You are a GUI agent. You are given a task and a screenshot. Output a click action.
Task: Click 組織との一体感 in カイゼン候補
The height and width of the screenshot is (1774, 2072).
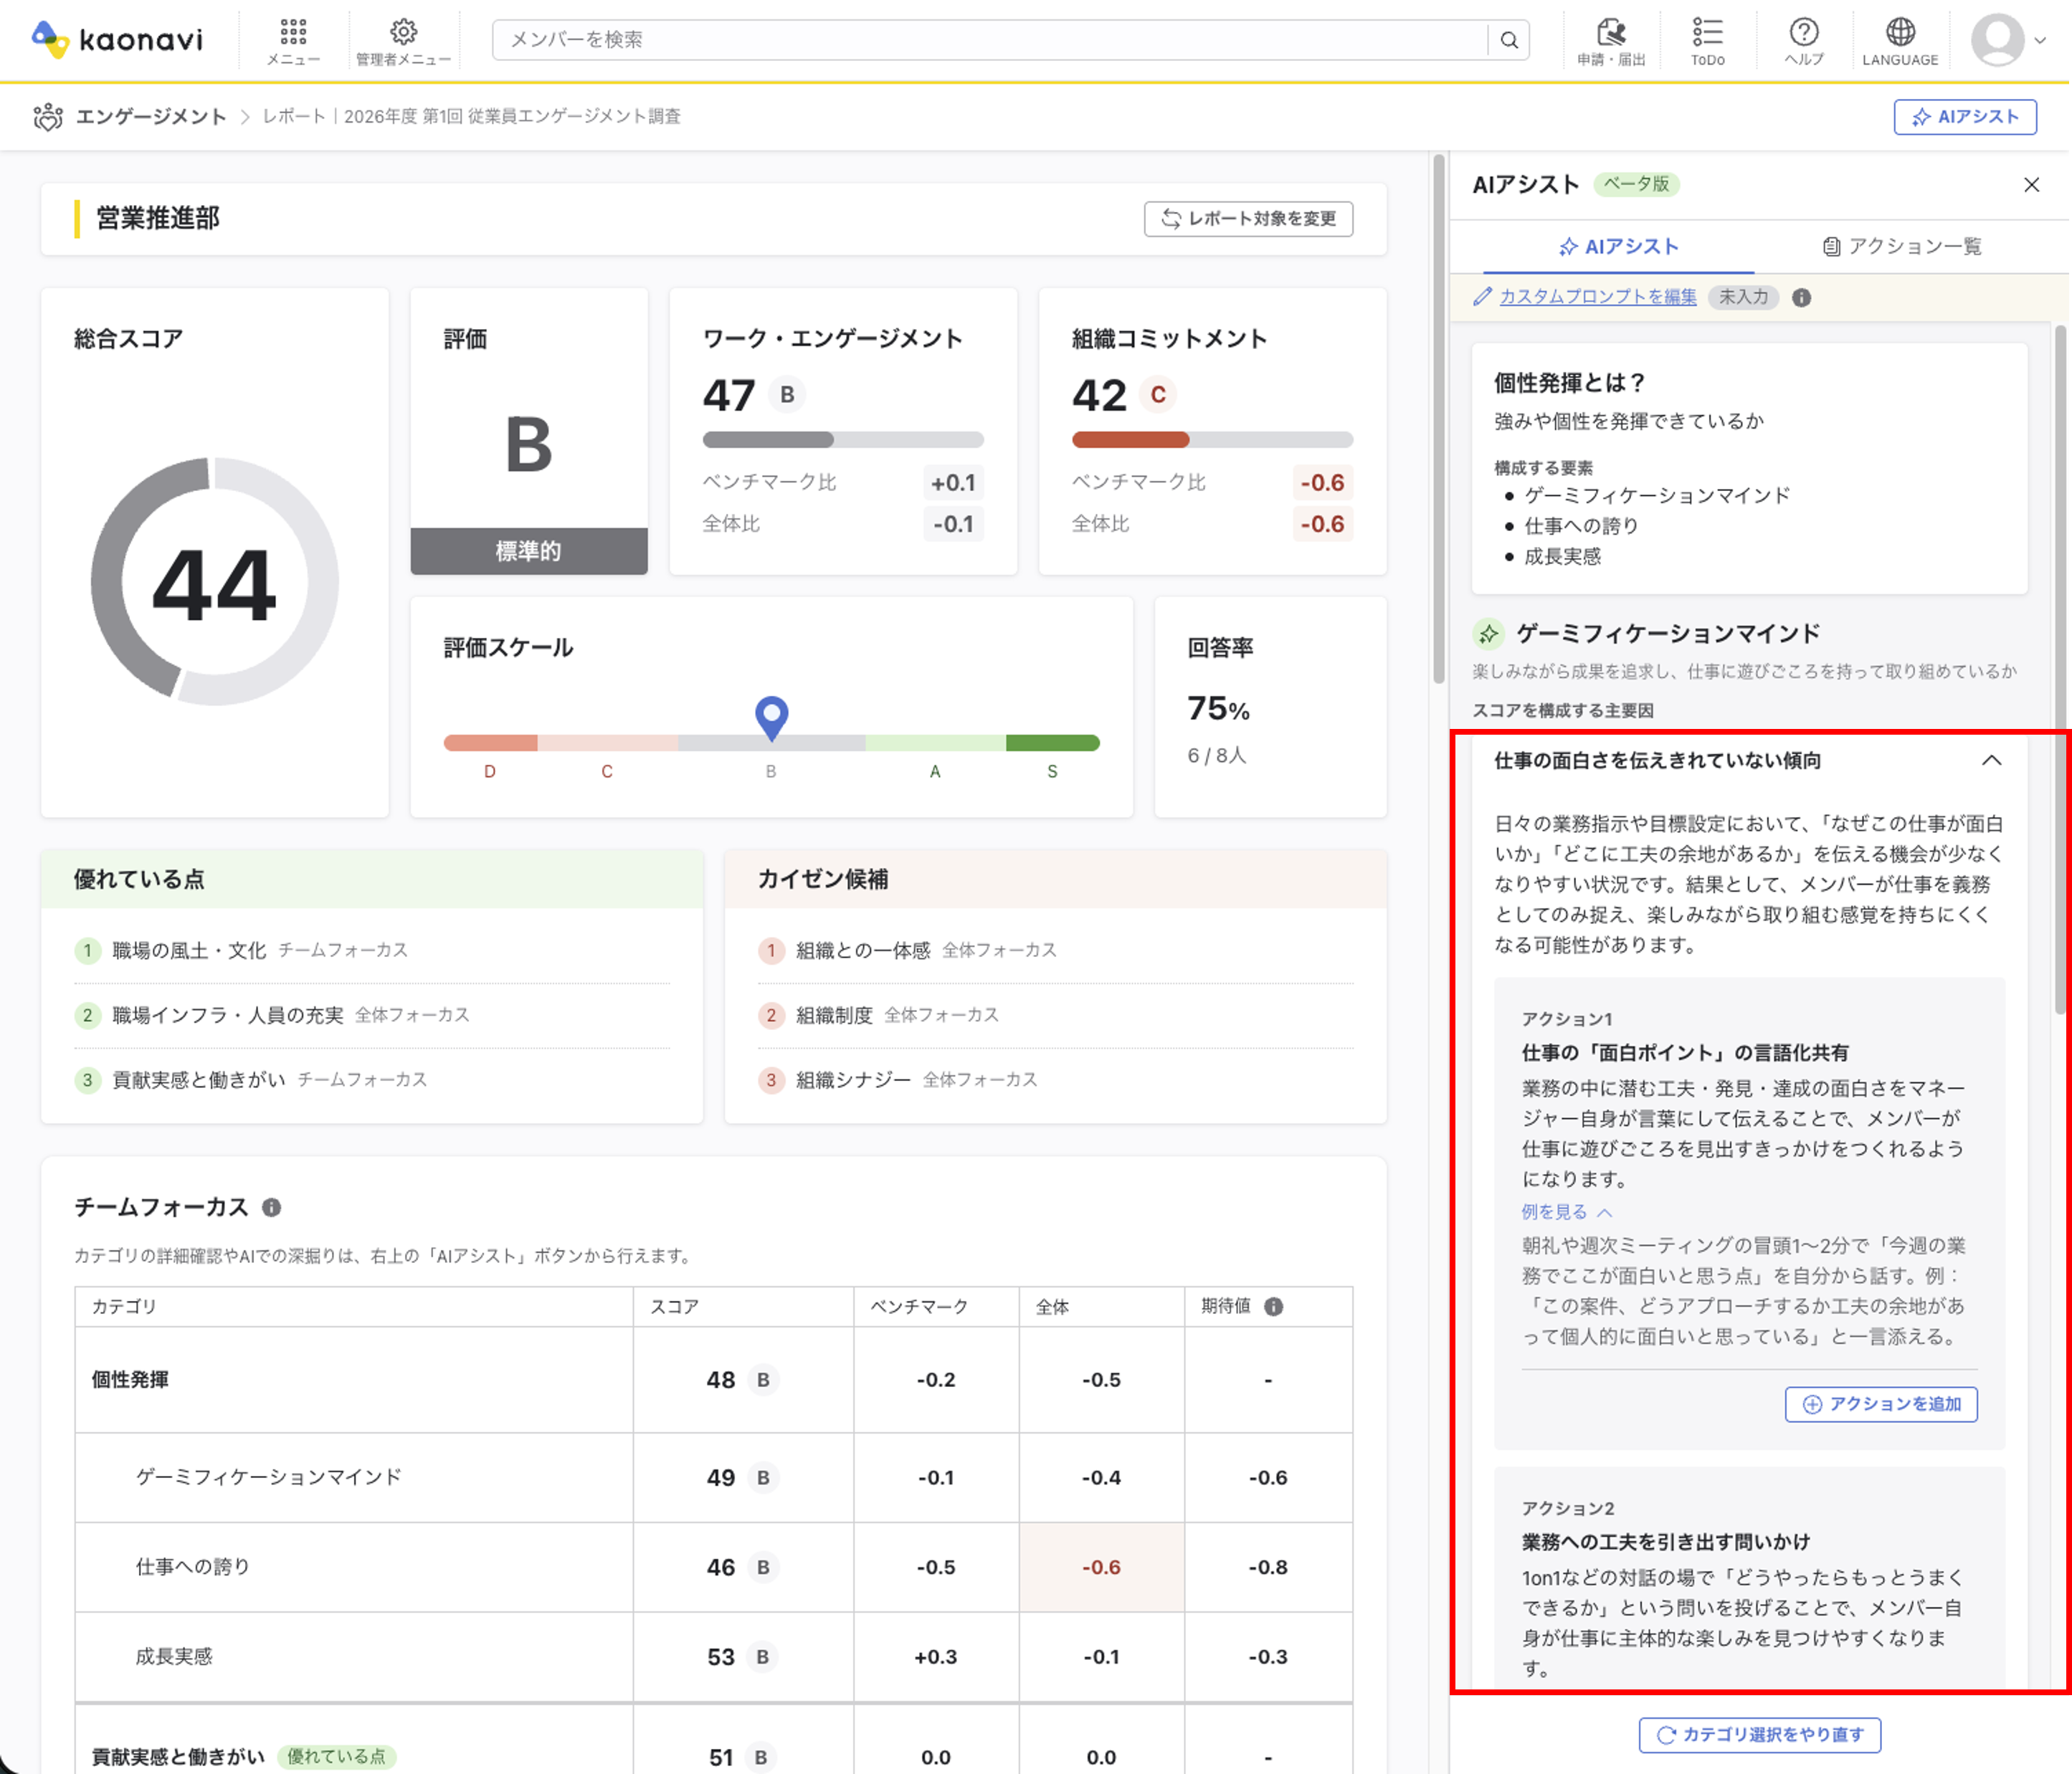click(x=862, y=951)
